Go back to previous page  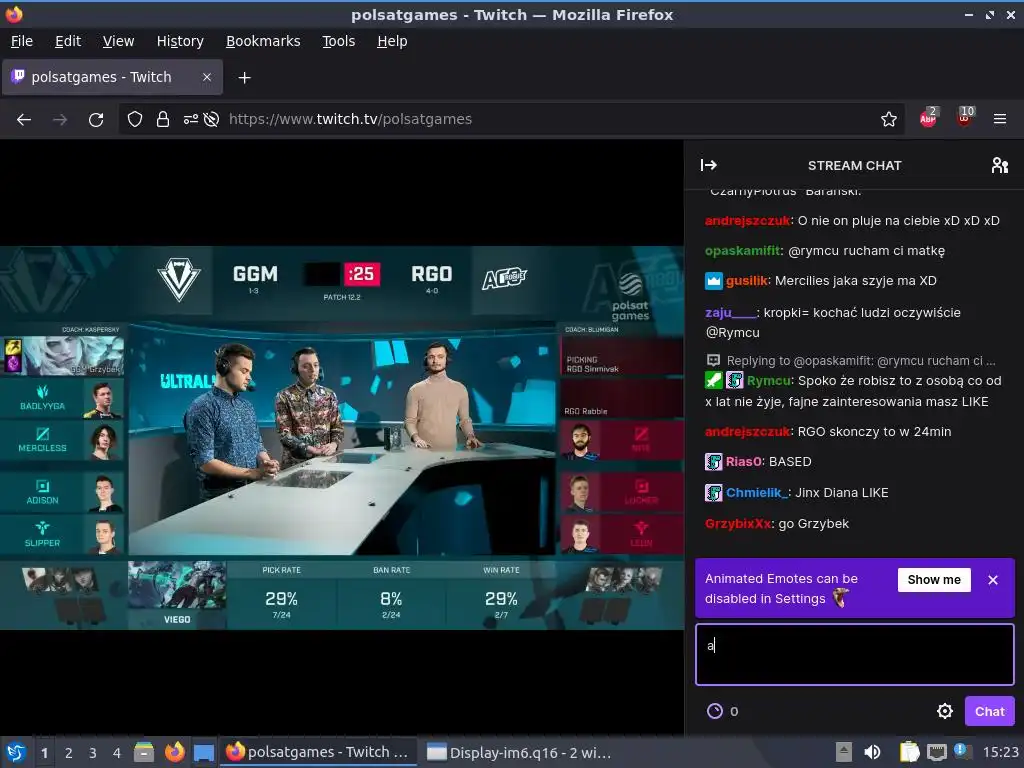coord(24,120)
